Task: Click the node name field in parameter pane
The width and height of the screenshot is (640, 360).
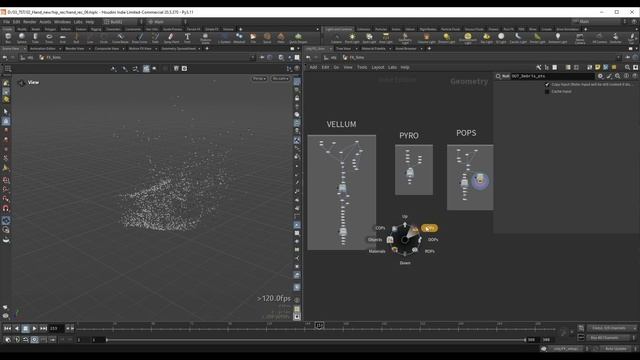Action: pos(552,76)
